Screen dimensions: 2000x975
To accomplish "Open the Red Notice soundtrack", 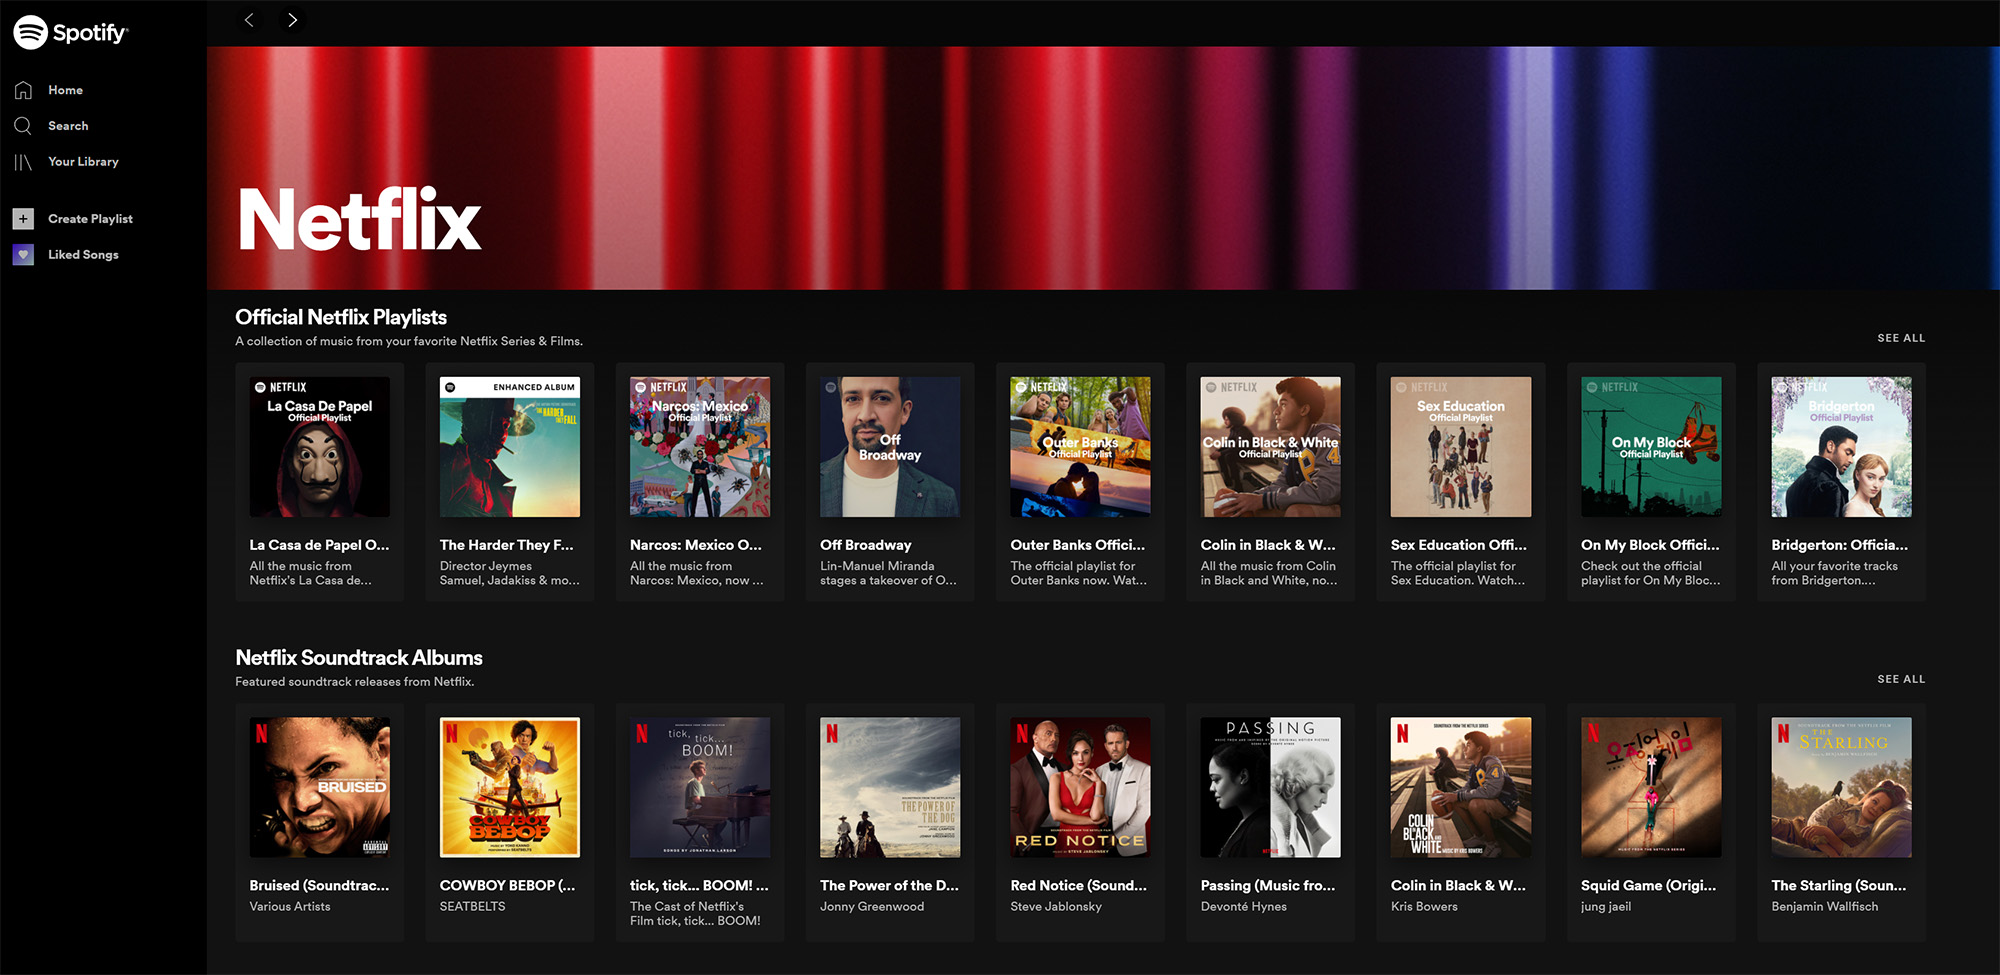I will click(x=1080, y=787).
